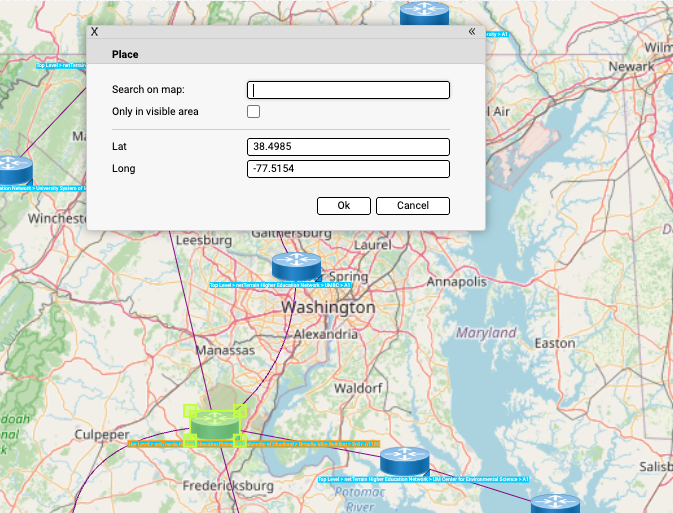
Task: Click the UM Center for Environmental Science router
Action: (404, 461)
